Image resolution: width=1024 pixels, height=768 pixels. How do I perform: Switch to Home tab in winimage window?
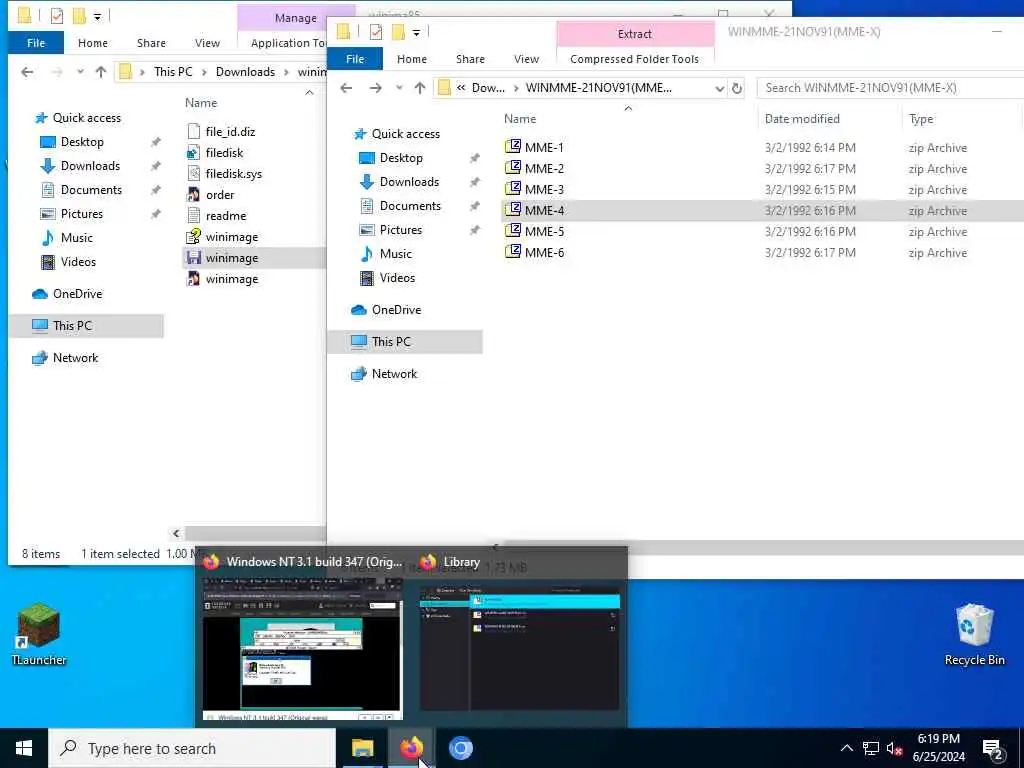pyautogui.click(x=93, y=43)
